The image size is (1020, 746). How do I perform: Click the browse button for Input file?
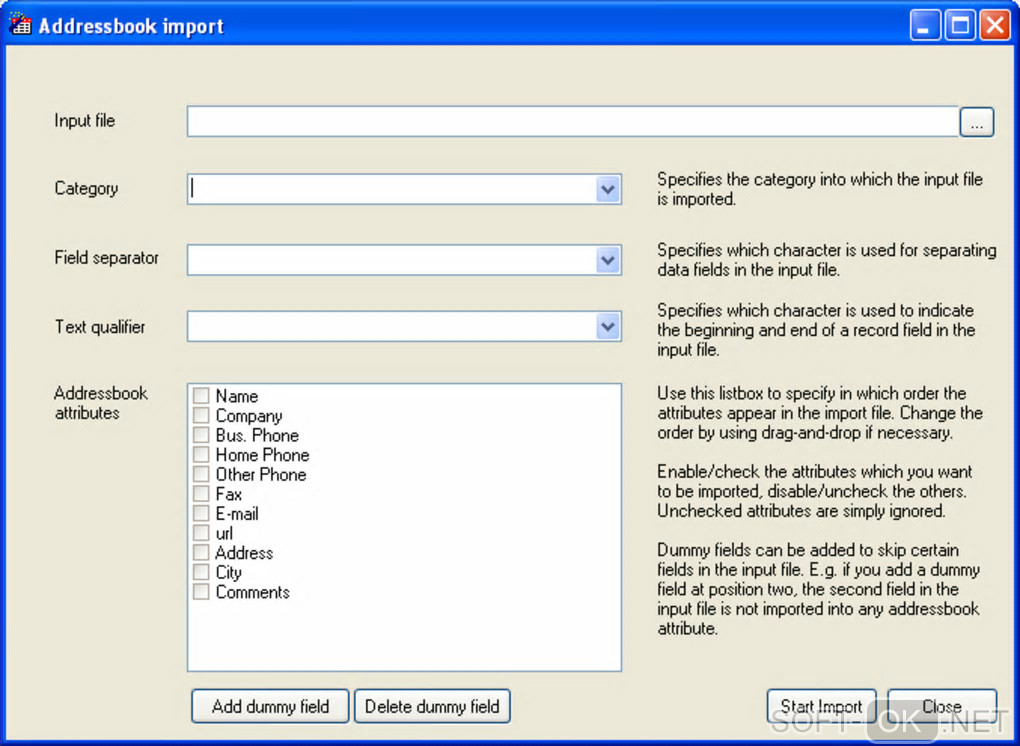tap(977, 122)
